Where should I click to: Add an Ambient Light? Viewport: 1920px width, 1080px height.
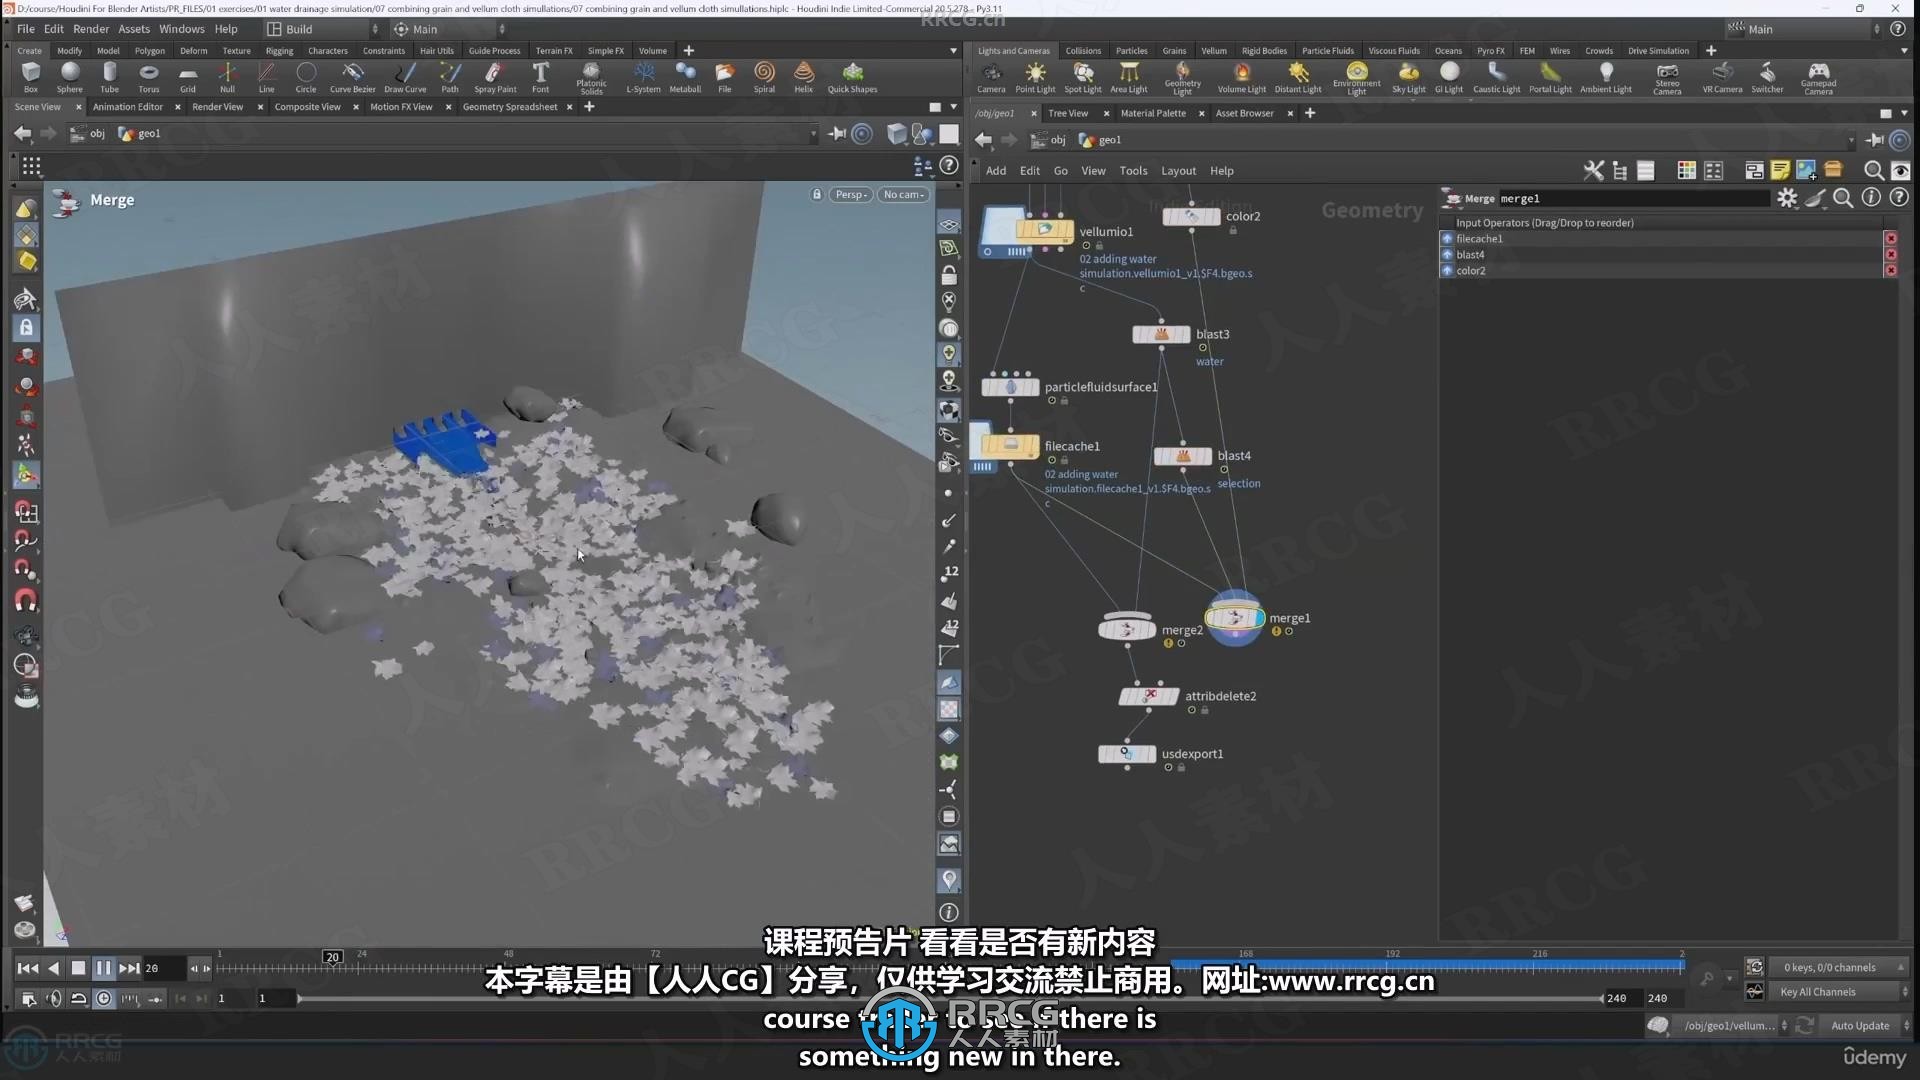click(x=1606, y=77)
